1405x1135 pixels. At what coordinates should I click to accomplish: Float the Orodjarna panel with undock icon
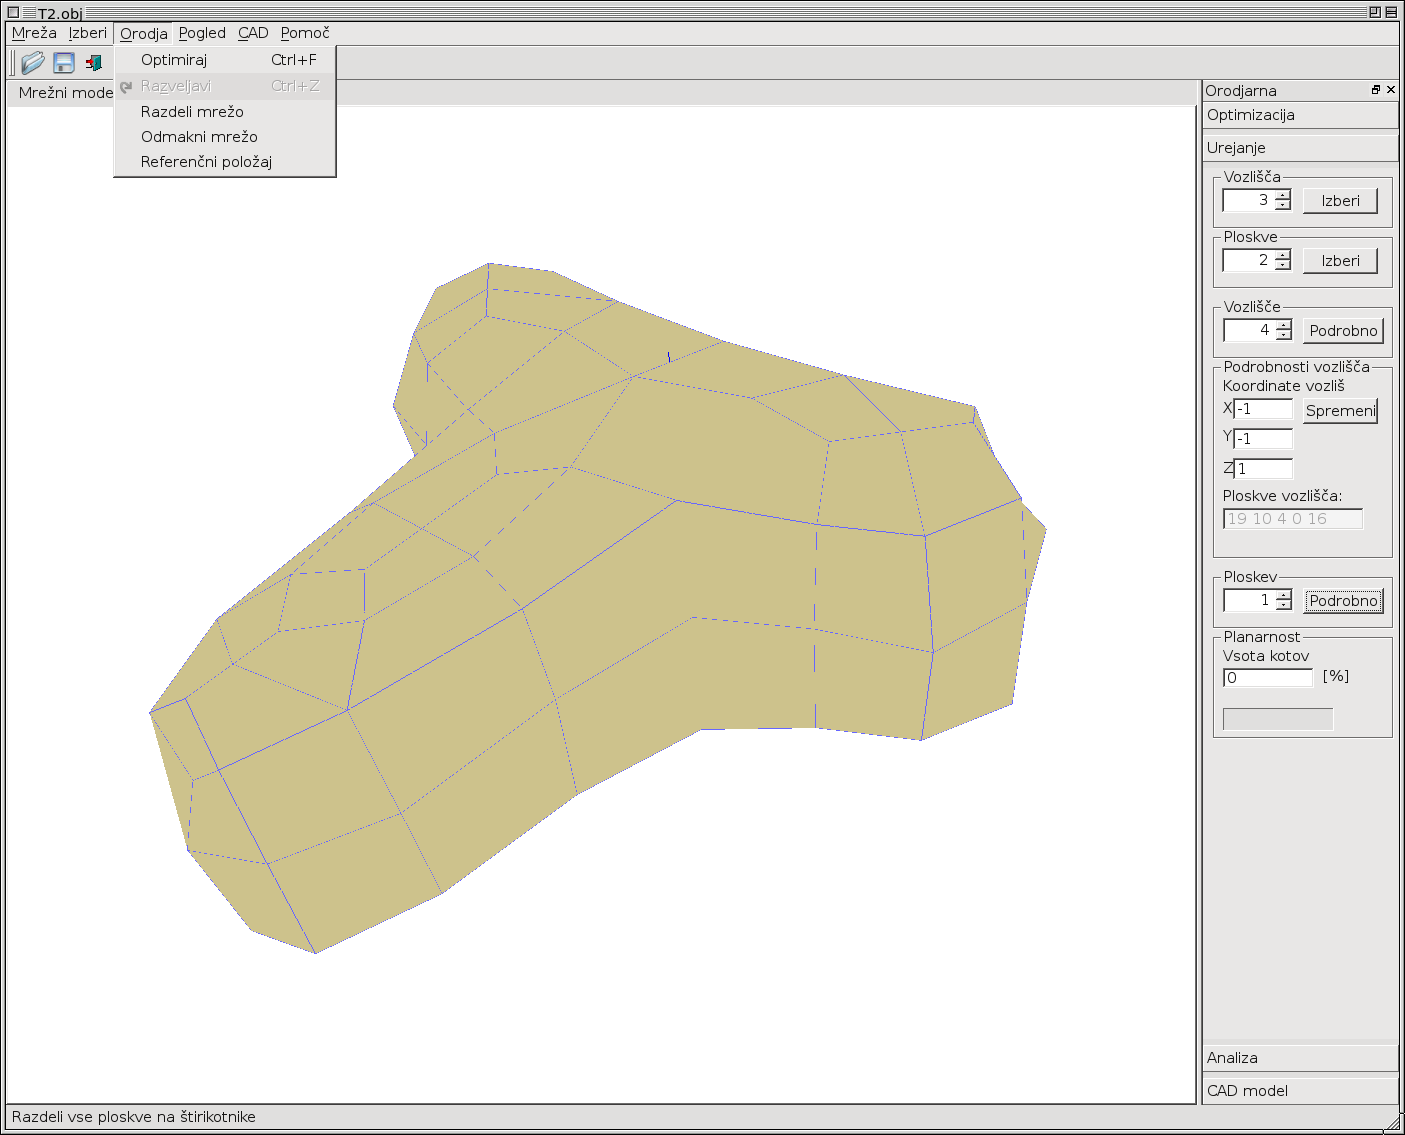(1376, 90)
